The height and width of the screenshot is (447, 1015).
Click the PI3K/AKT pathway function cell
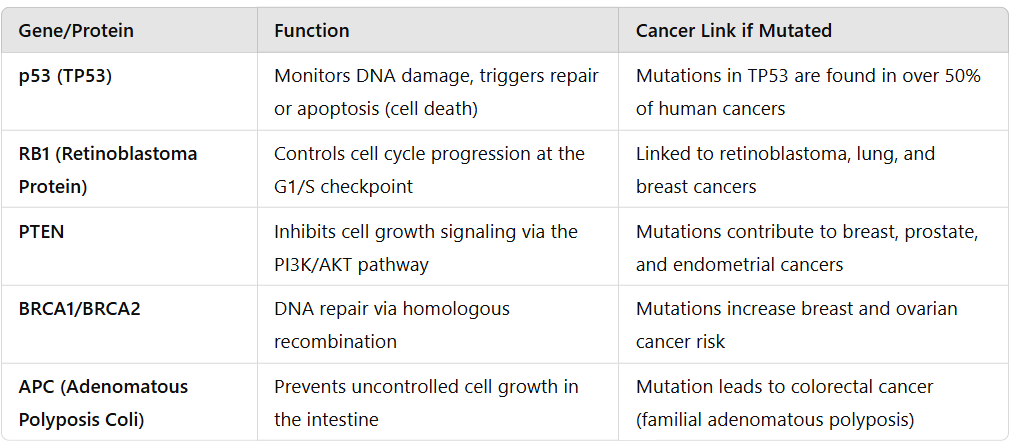426,248
